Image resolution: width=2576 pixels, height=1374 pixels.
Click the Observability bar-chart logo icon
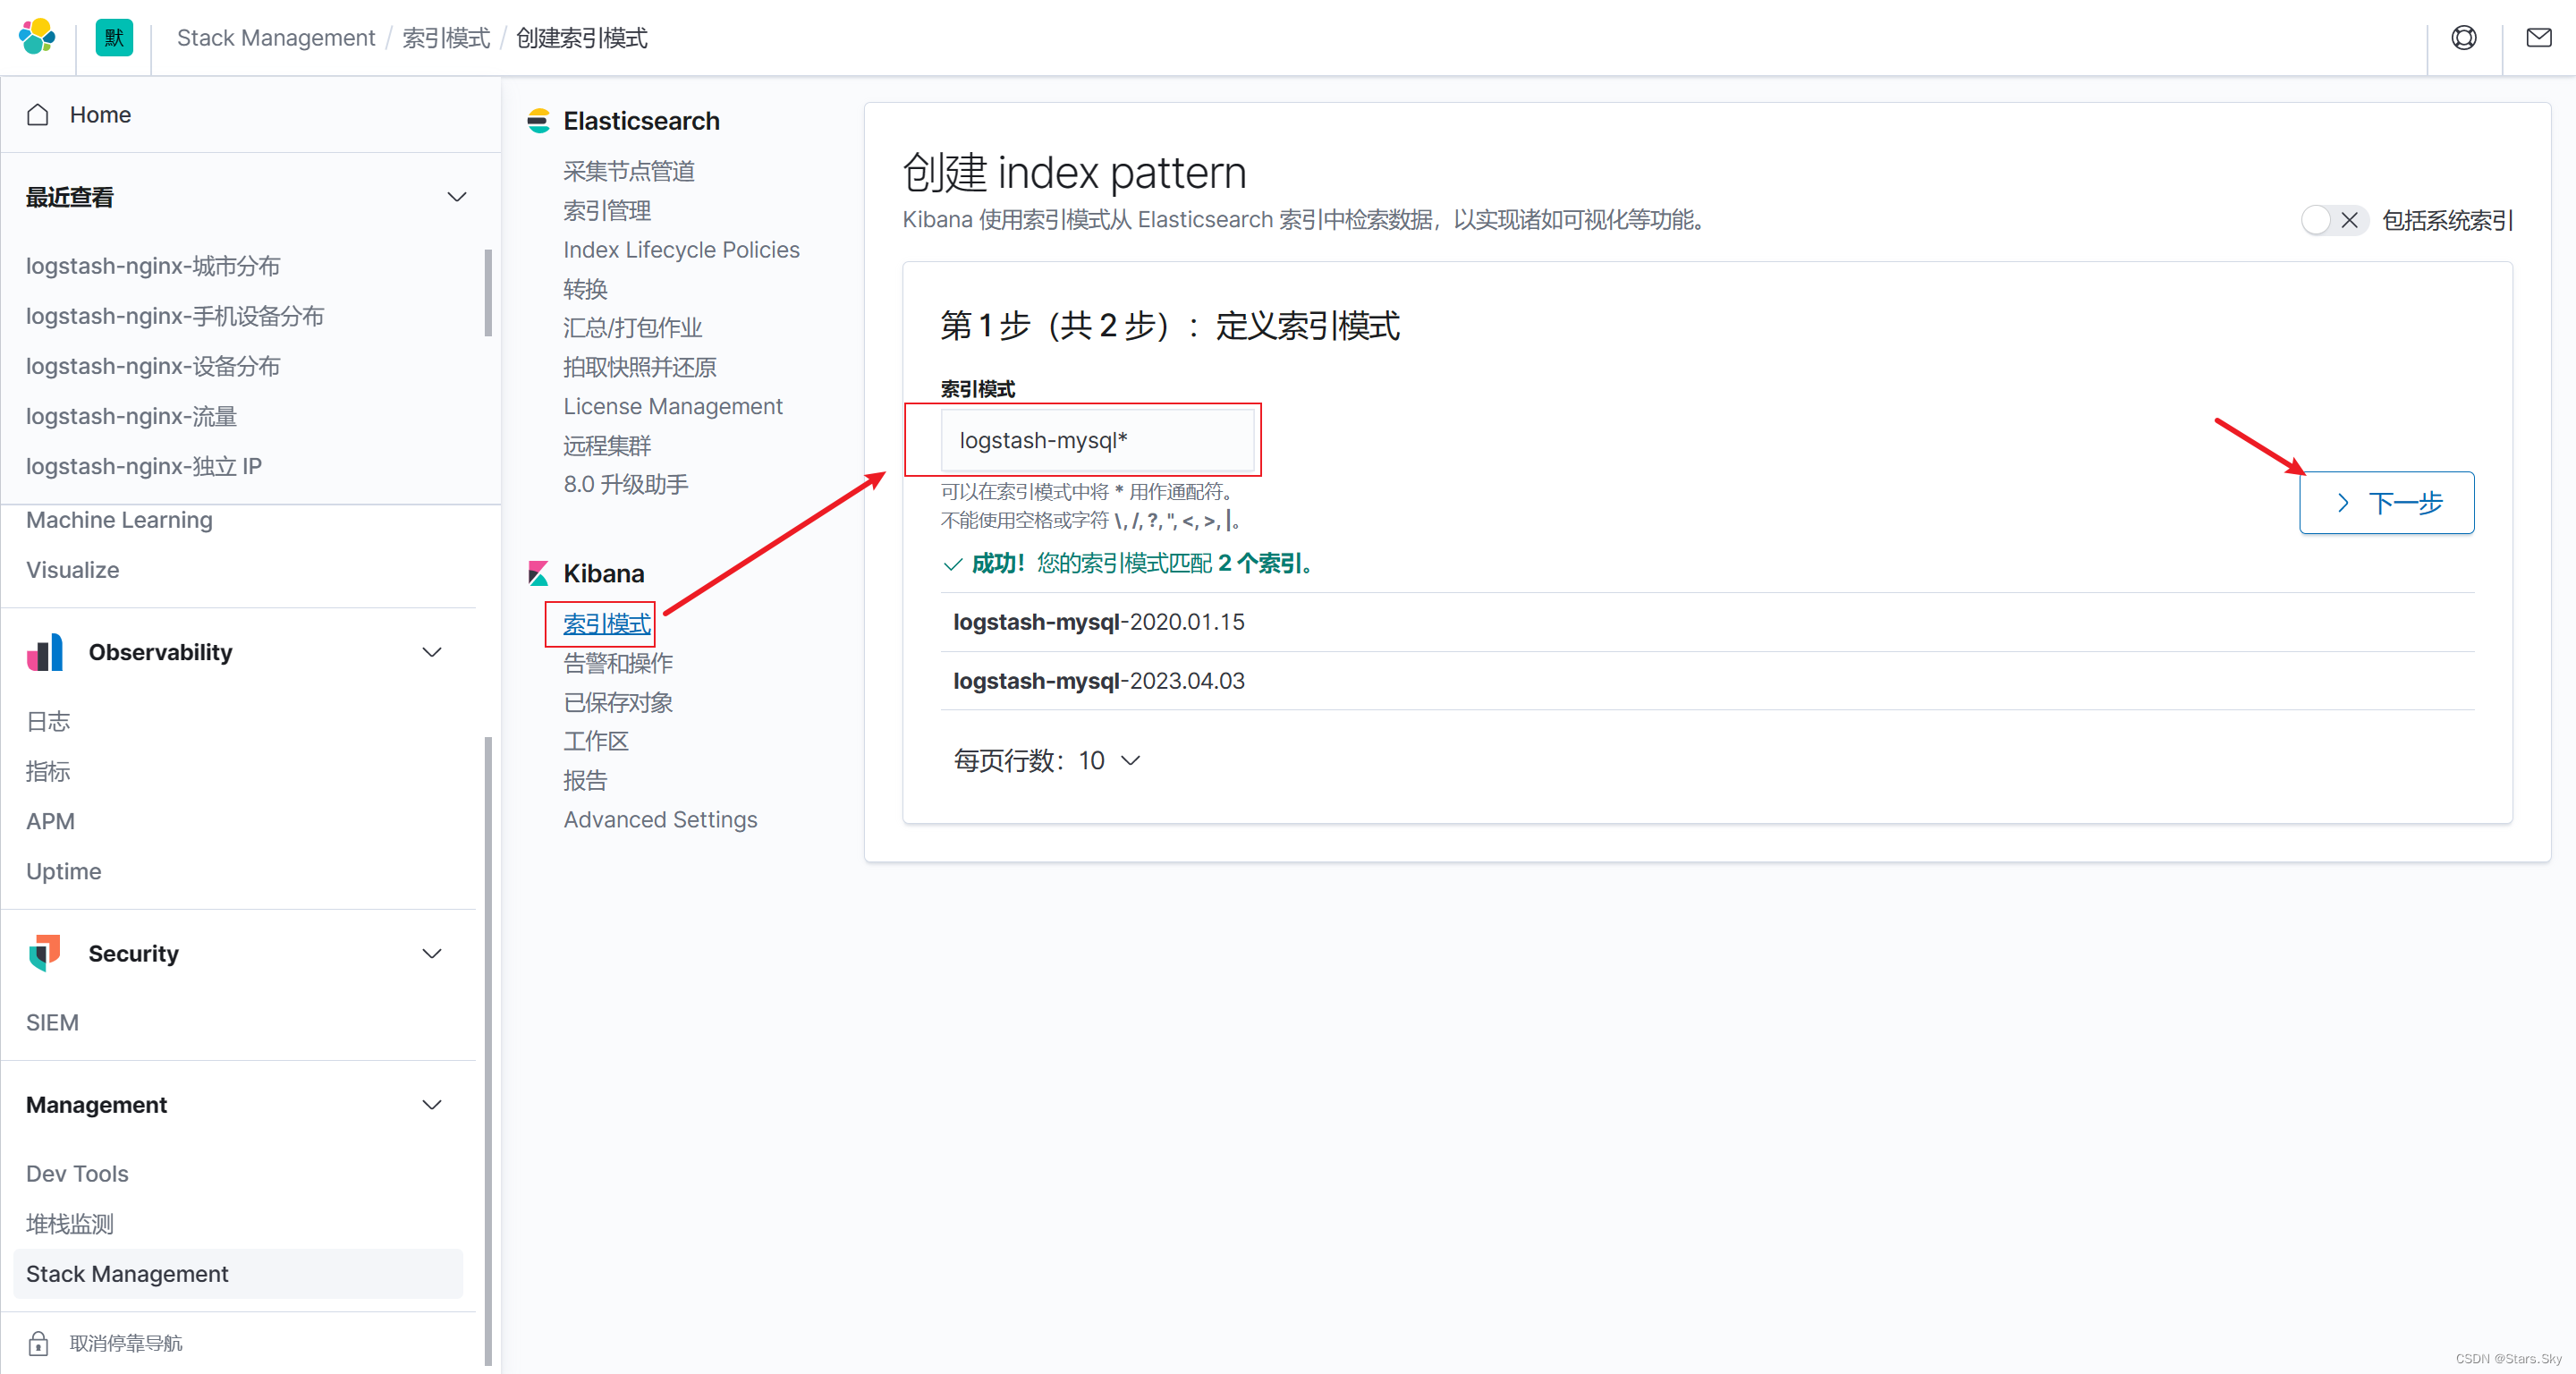pyautogui.click(x=45, y=652)
